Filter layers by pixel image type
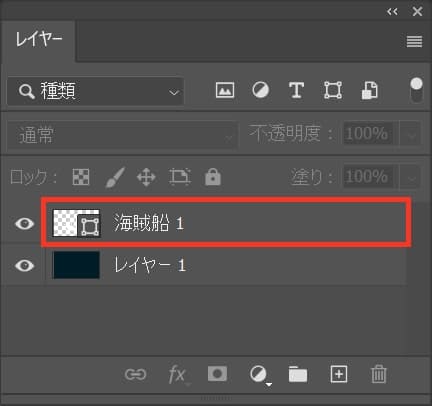Viewport: 432px width, 406px height. [x=225, y=90]
